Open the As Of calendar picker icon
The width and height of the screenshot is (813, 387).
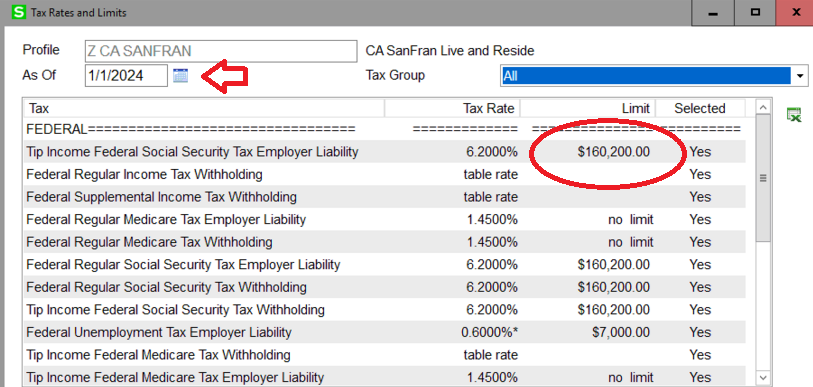coord(180,76)
